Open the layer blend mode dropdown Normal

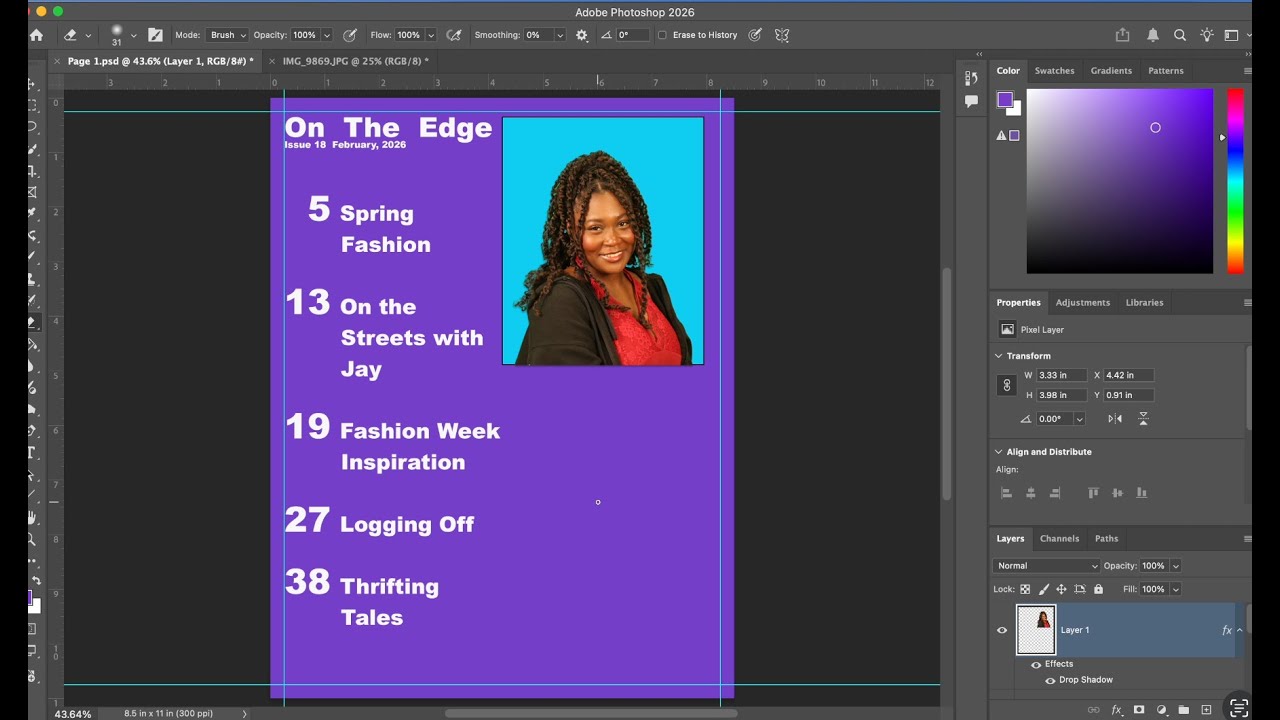(1046, 566)
